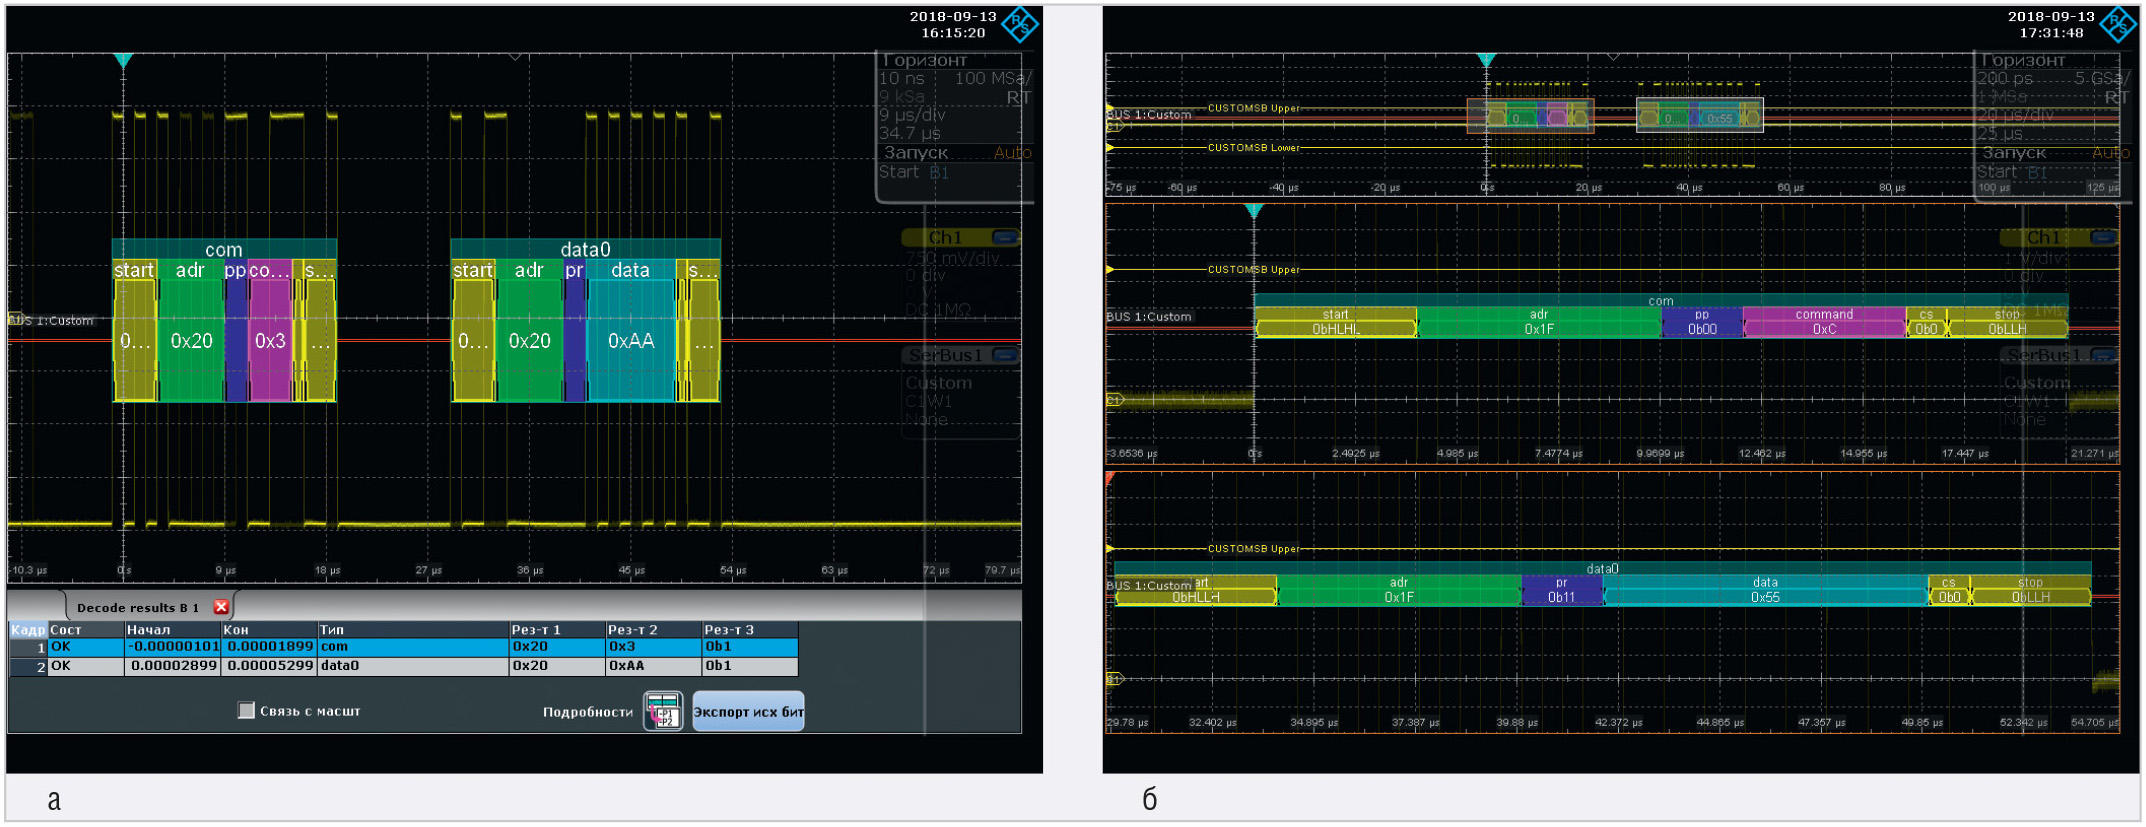Click the start 0bHLHL field in panel б
Screen dimensions: 2146x827
(1336, 322)
